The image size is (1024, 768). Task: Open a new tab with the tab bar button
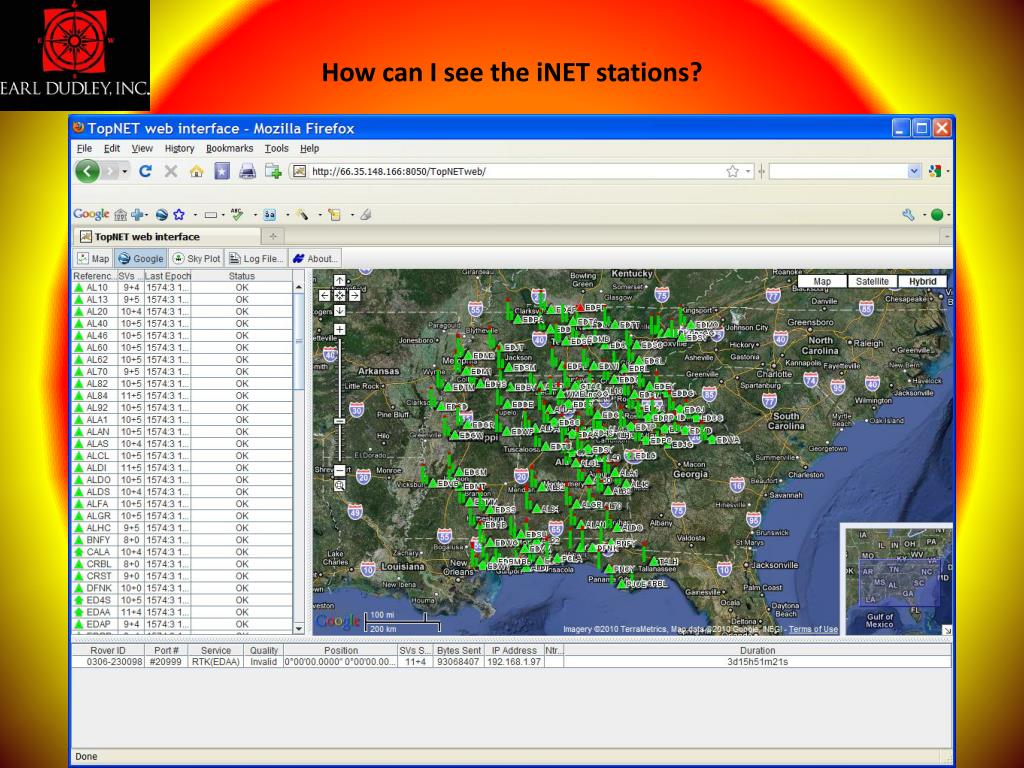coord(273,236)
